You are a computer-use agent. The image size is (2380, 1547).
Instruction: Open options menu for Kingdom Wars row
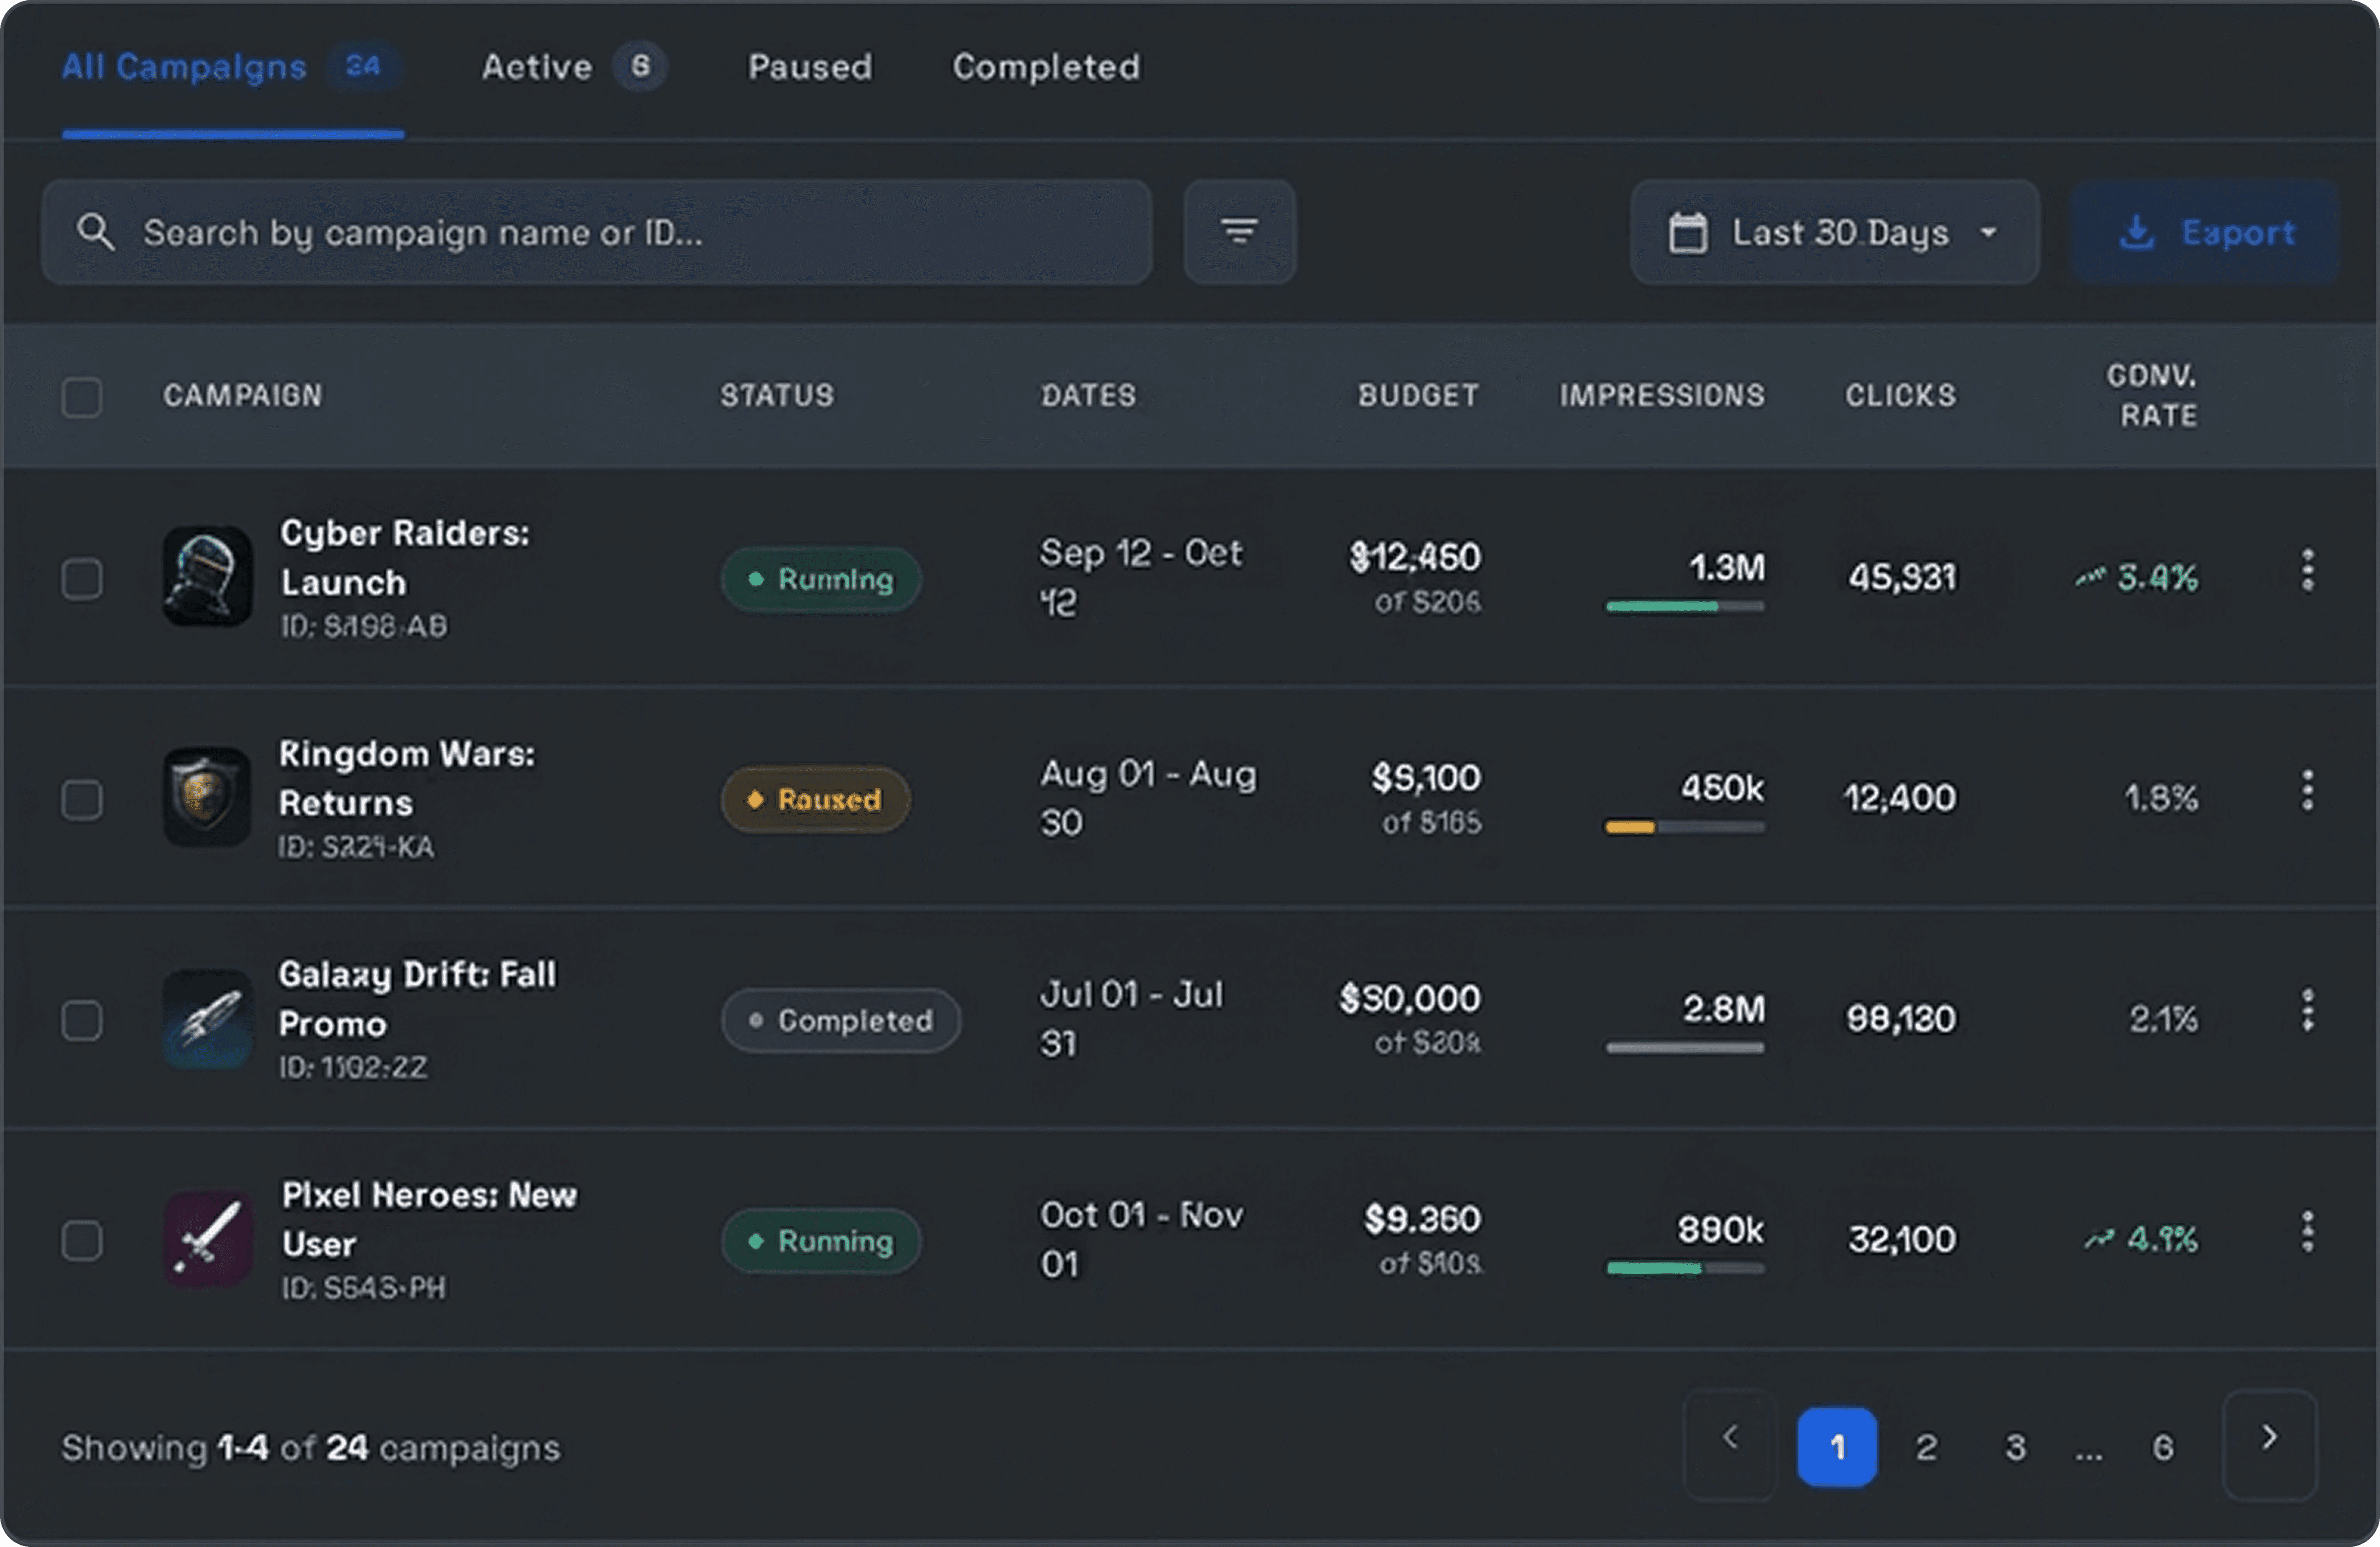tap(2307, 791)
